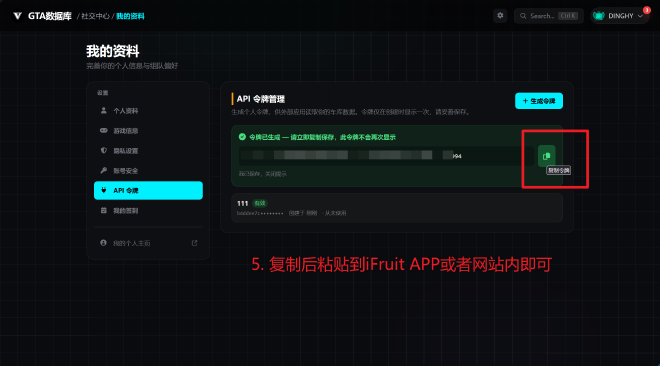Open the DINGHY account dropdown chevron
Viewport: 660px width, 366px height.
pyautogui.click(x=640, y=16)
